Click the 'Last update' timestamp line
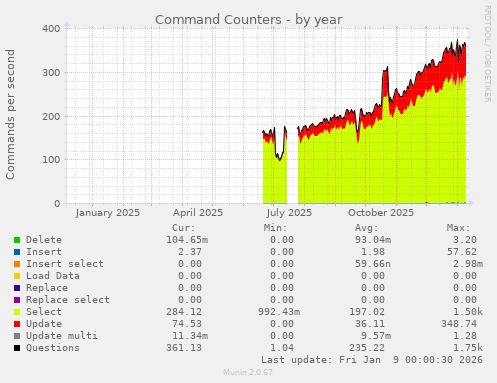This screenshot has height=383, width=497. 372,360
